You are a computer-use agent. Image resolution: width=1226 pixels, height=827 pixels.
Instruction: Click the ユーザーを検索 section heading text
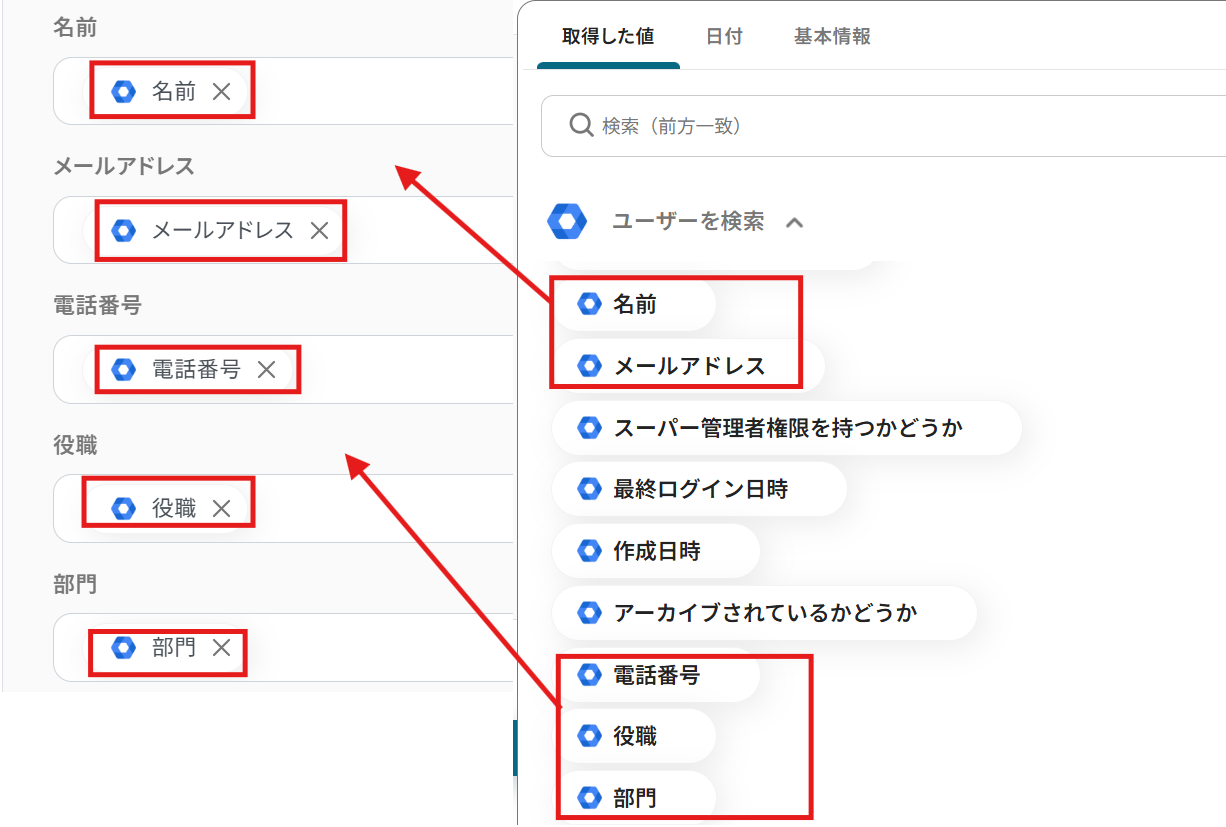click(x=688, y=221)
